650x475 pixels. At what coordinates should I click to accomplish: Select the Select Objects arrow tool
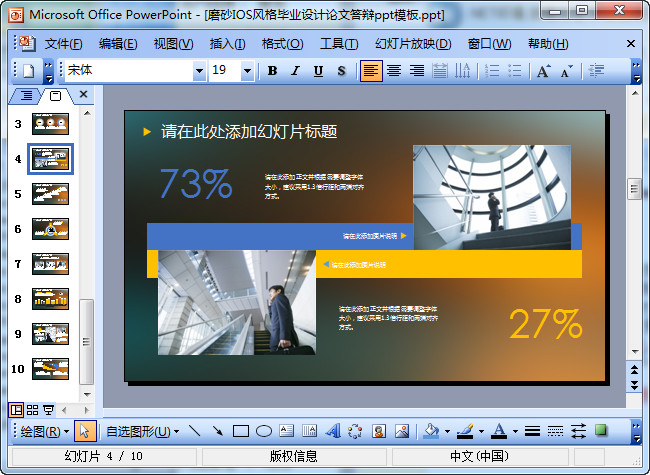[85, 431]
